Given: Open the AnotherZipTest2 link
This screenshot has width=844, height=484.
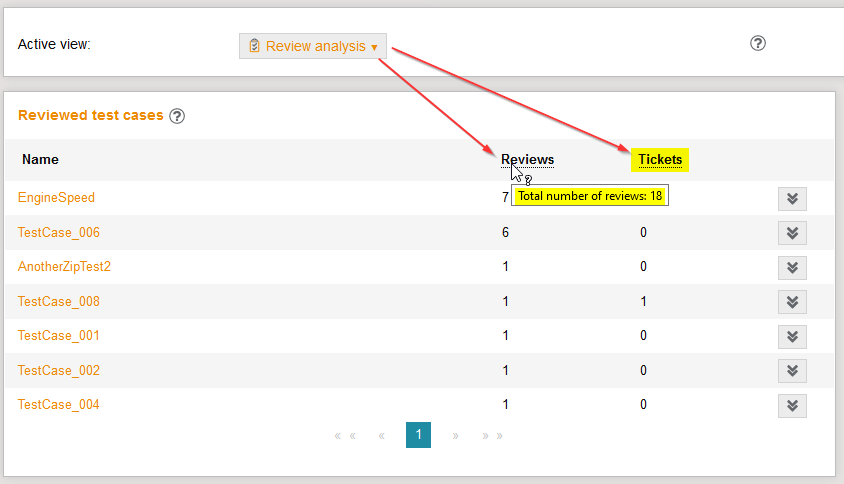Looking at the screenshot, I should [64, 267].
